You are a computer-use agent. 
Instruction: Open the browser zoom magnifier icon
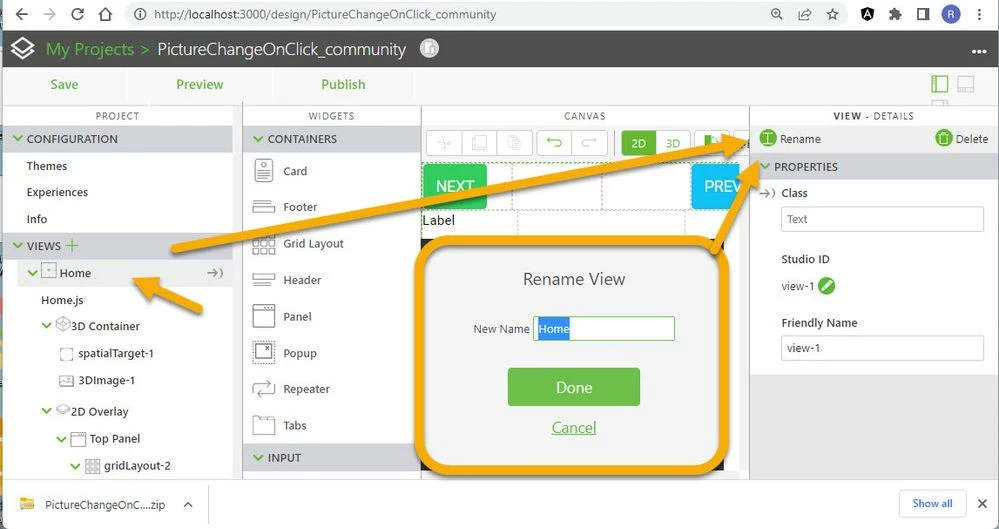[x=776, y=14]
